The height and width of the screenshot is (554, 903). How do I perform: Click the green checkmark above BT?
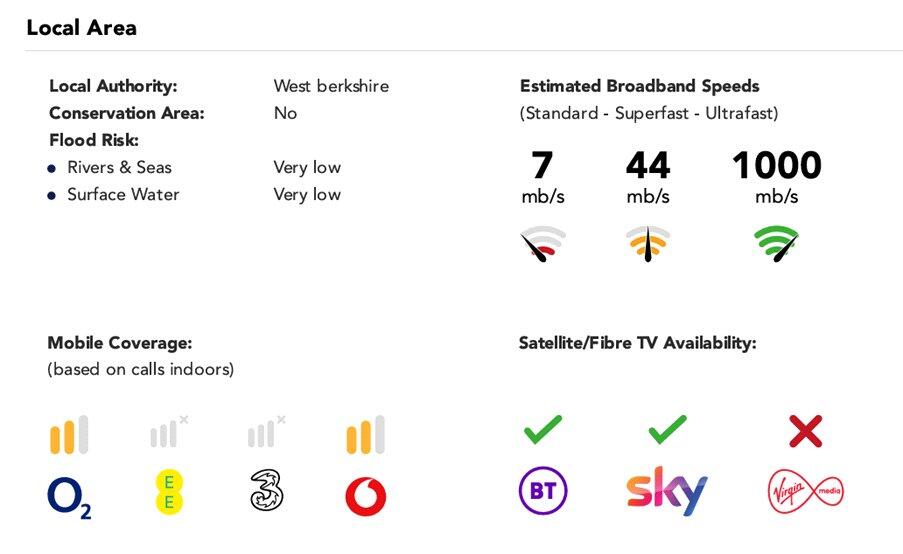click(543, 430)
